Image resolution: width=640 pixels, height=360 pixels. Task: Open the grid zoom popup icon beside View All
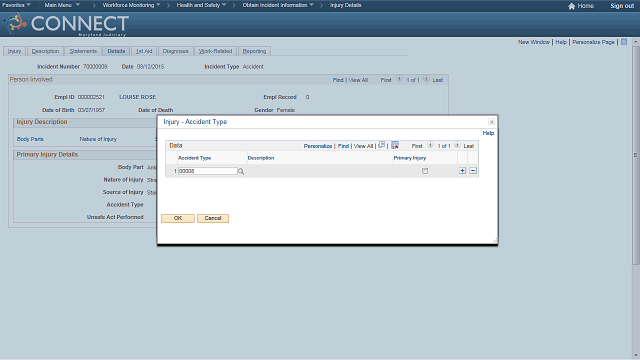tap(381, 145)
